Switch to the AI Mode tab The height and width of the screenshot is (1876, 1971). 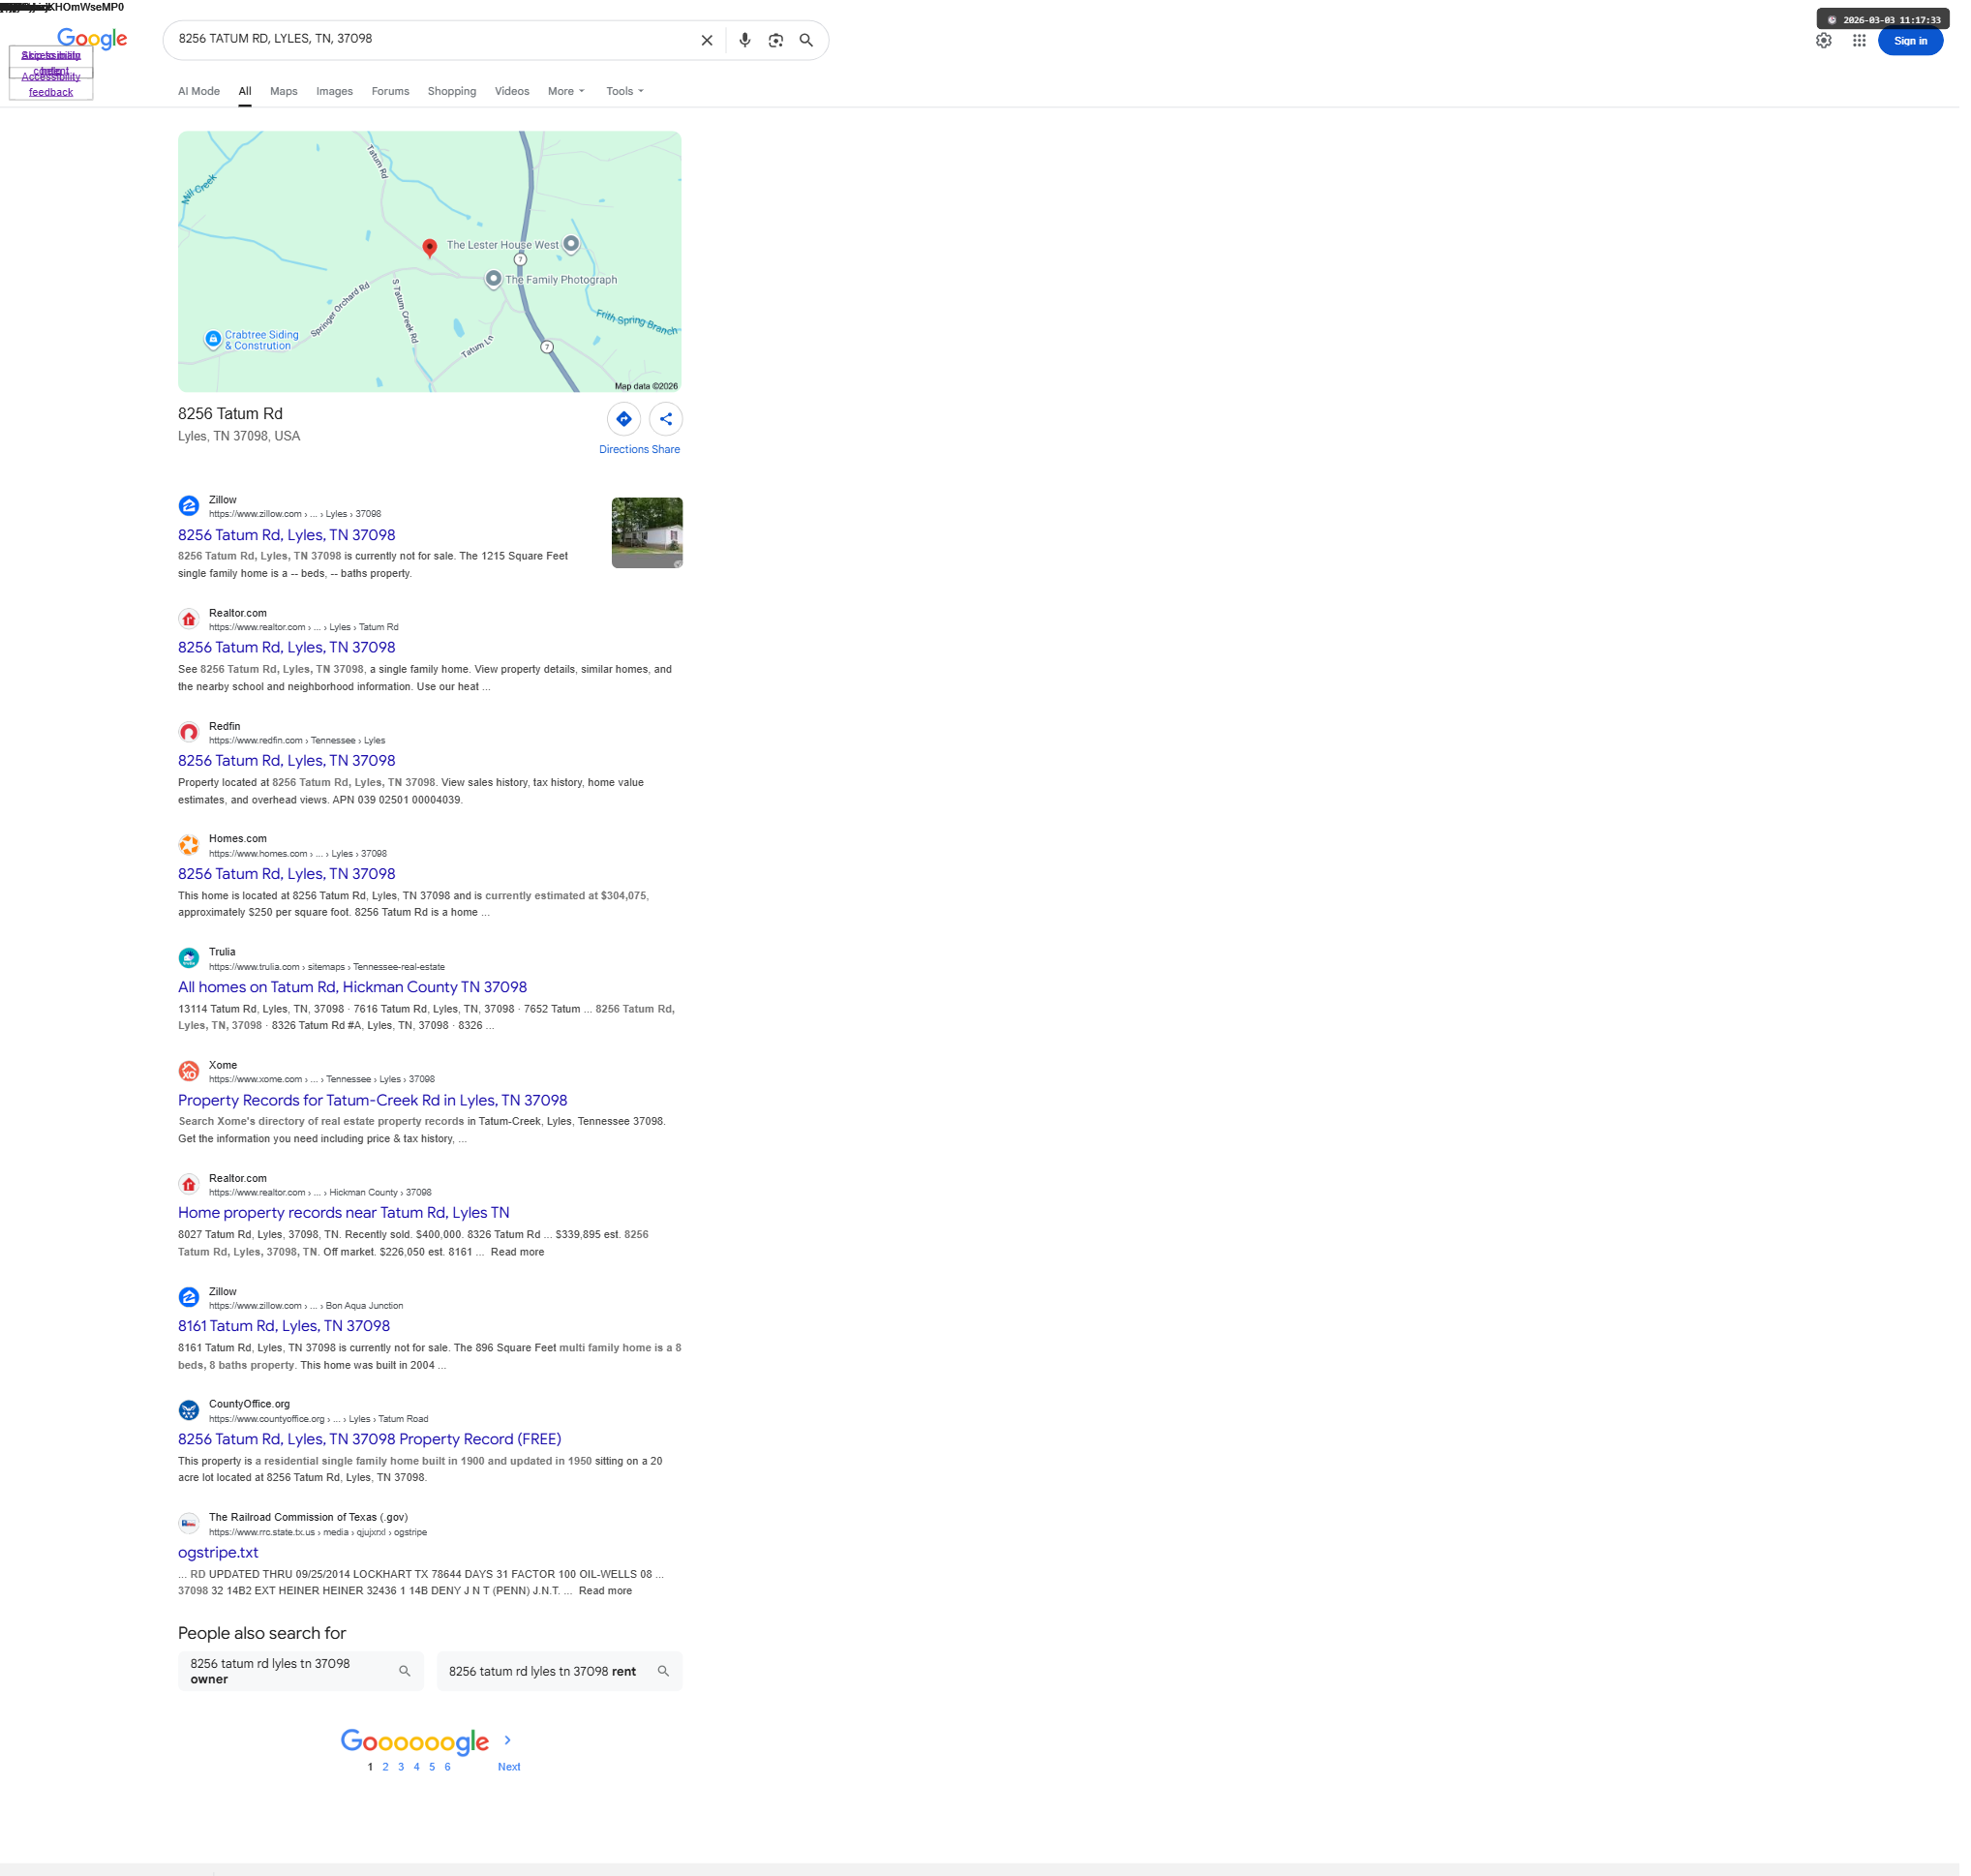click(200, 92)
